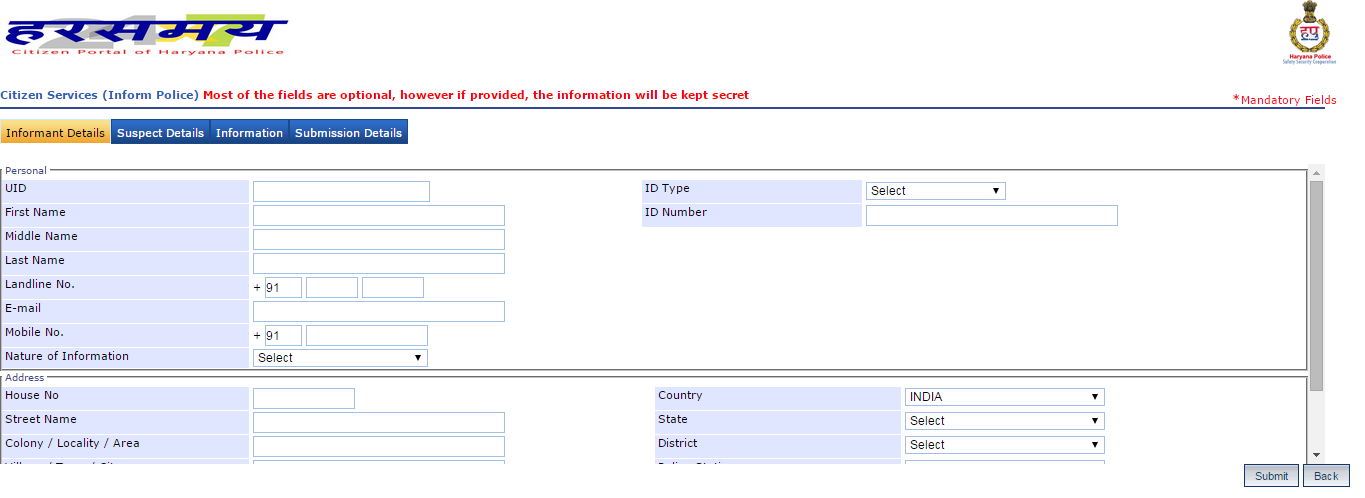The width and height of the screenshot is (1365, 498).
Task: Expand the State dropdown
Action: [x=1004, y=421]
